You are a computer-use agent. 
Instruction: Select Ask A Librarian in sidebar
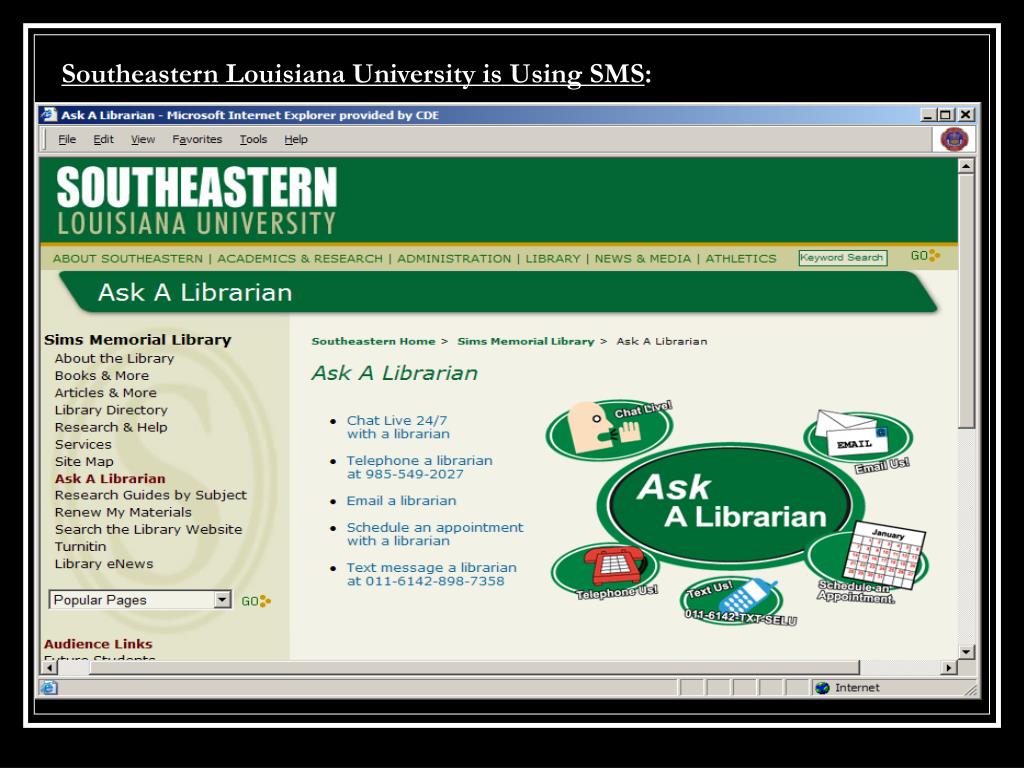(110, 478)
